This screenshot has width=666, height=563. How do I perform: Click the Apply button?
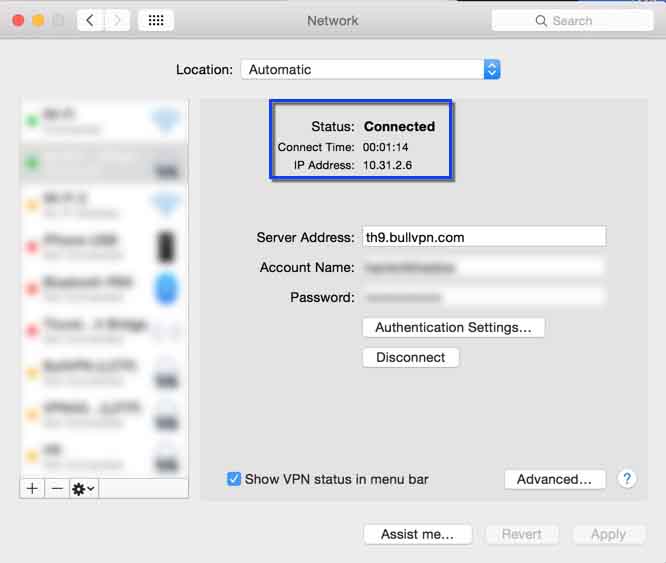coord(609,534)
